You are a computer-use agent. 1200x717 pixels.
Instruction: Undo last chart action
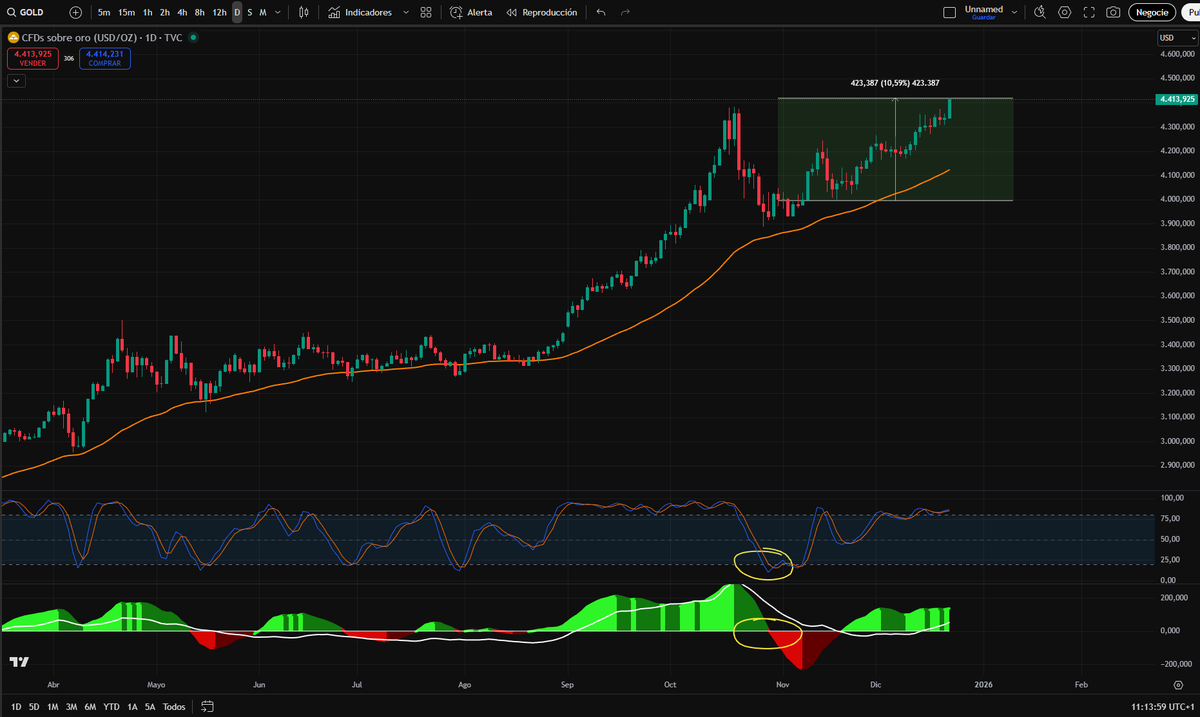(x=600, y=12)
